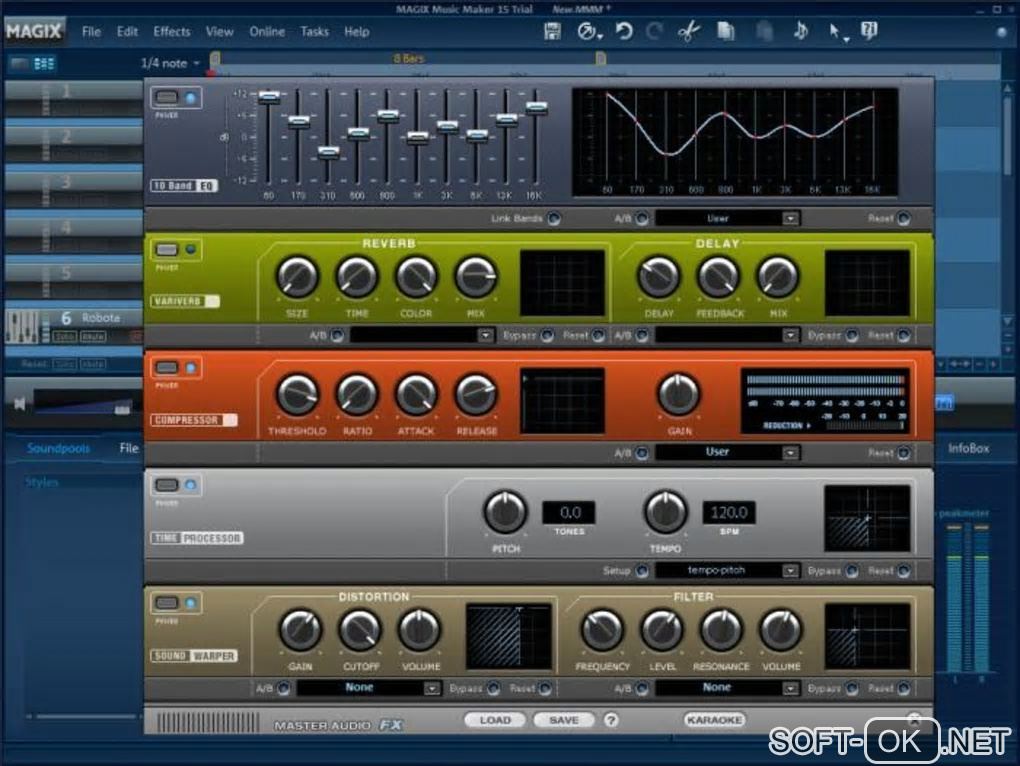This screenshot has width=1020, height=766.
Task: Open the Edit menu
Action: pos(127,31)
